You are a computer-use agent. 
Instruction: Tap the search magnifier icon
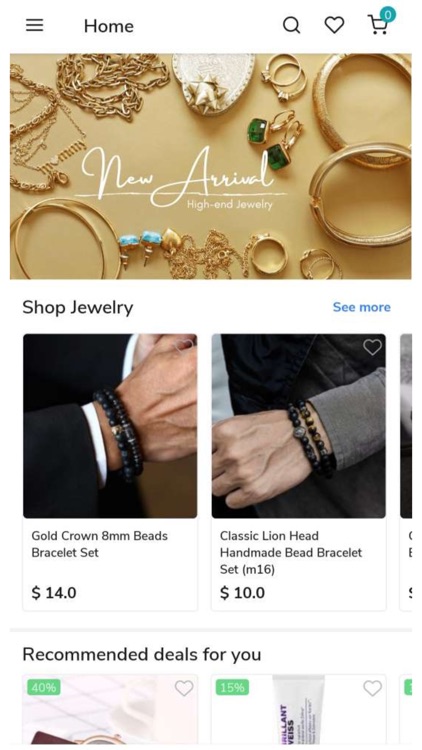(291, 25)
